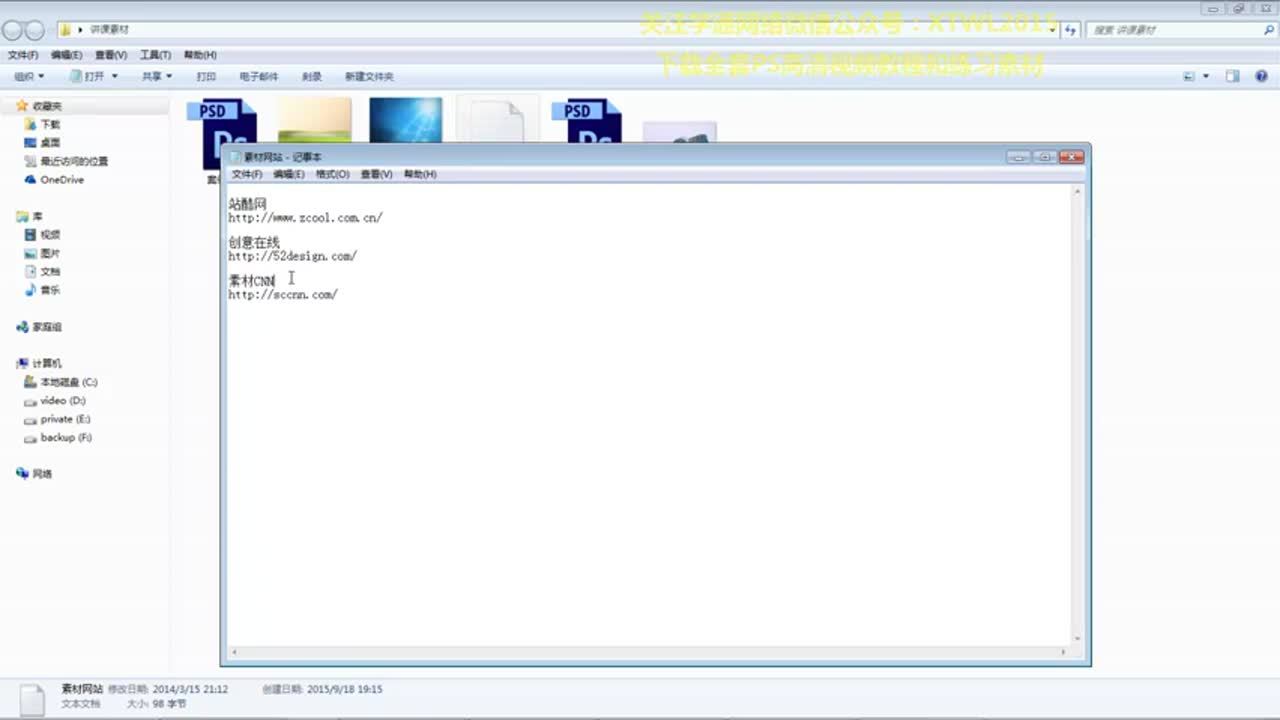Click the magnifier icon in Explorer's search box
This screenshot has width=1280, height=720.
(1269, 30)
